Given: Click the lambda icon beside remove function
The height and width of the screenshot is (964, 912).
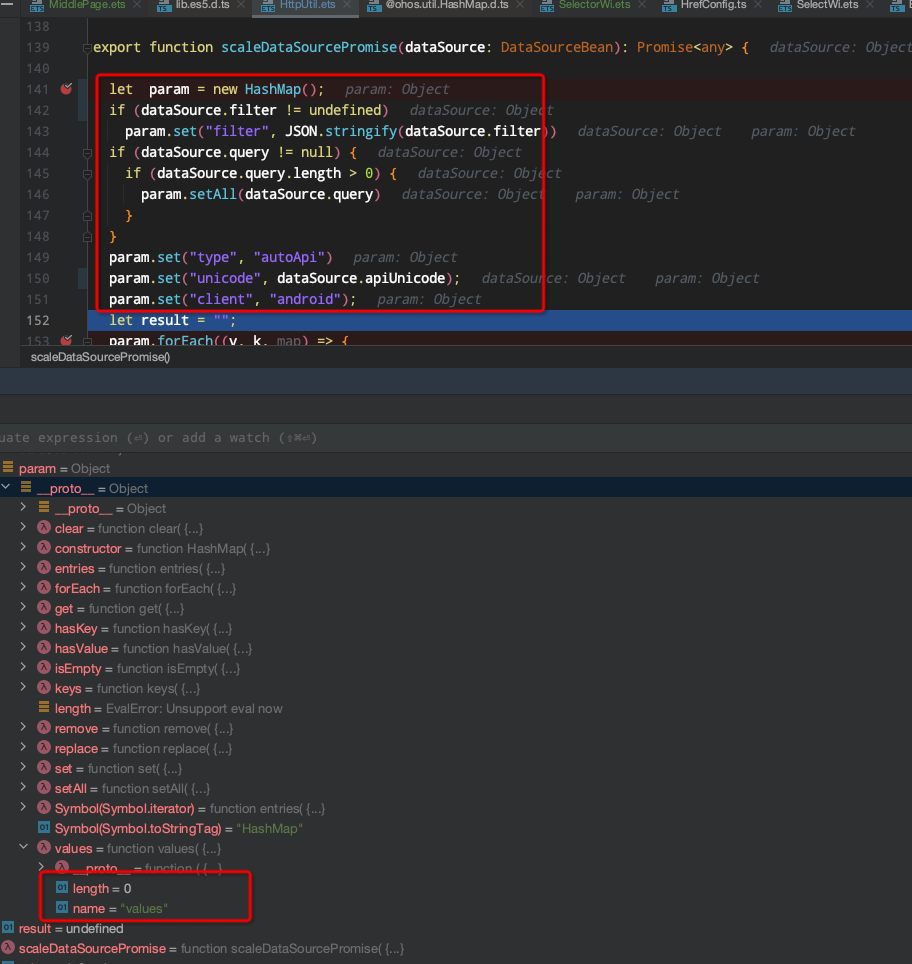Looking at the screenshot, I should coord(44,727).
